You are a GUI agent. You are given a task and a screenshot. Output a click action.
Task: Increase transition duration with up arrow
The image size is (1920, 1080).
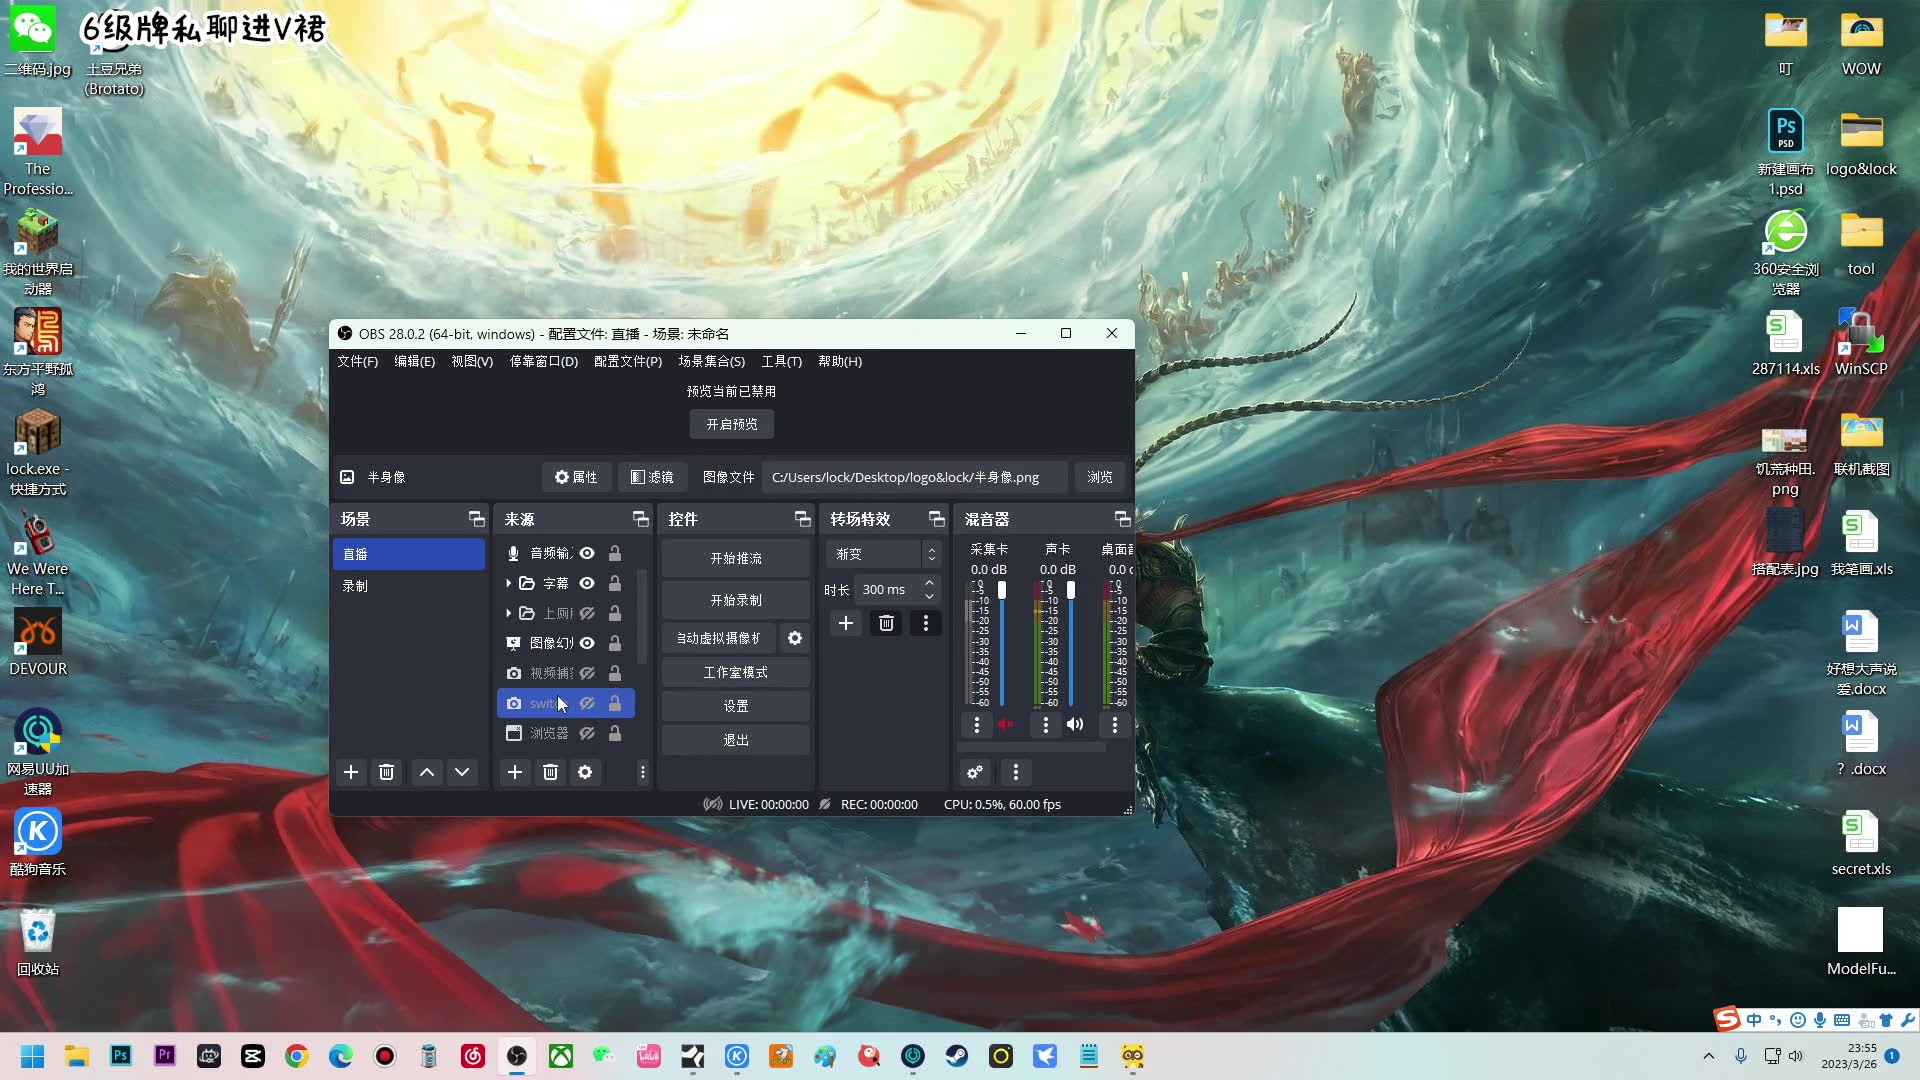(930, 583)
